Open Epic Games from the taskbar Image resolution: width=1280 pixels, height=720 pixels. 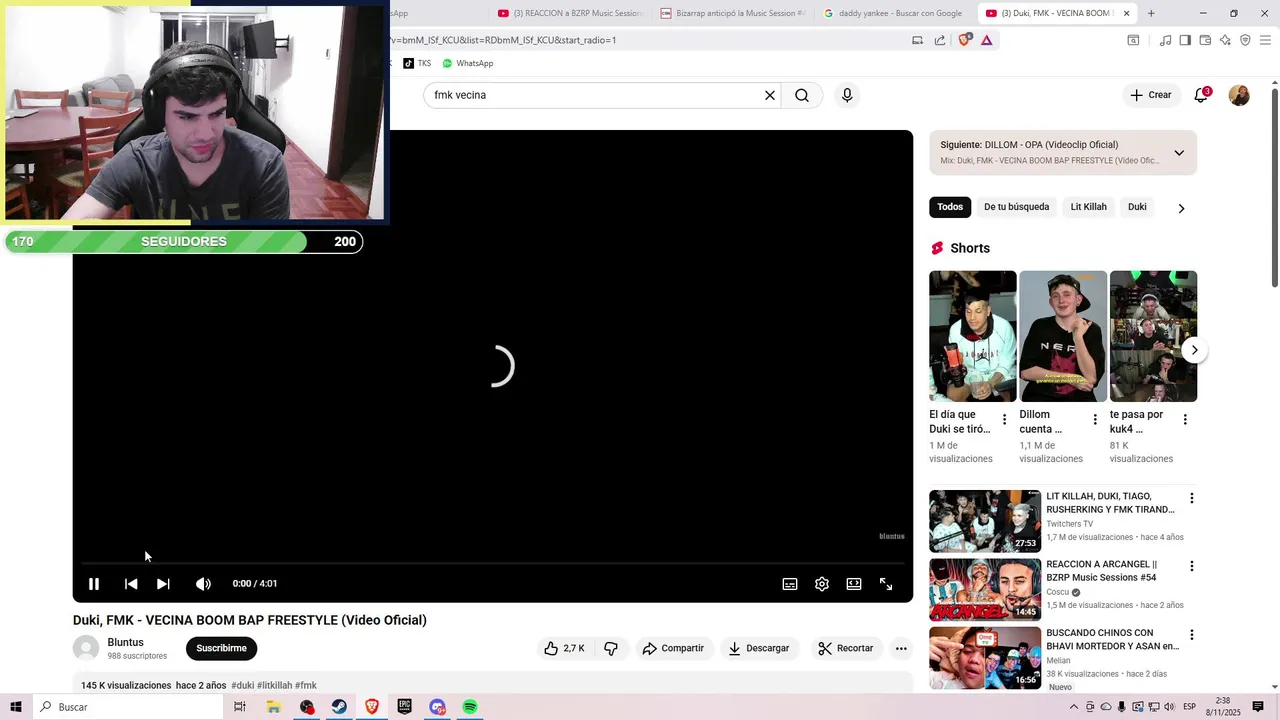[404, 707]
